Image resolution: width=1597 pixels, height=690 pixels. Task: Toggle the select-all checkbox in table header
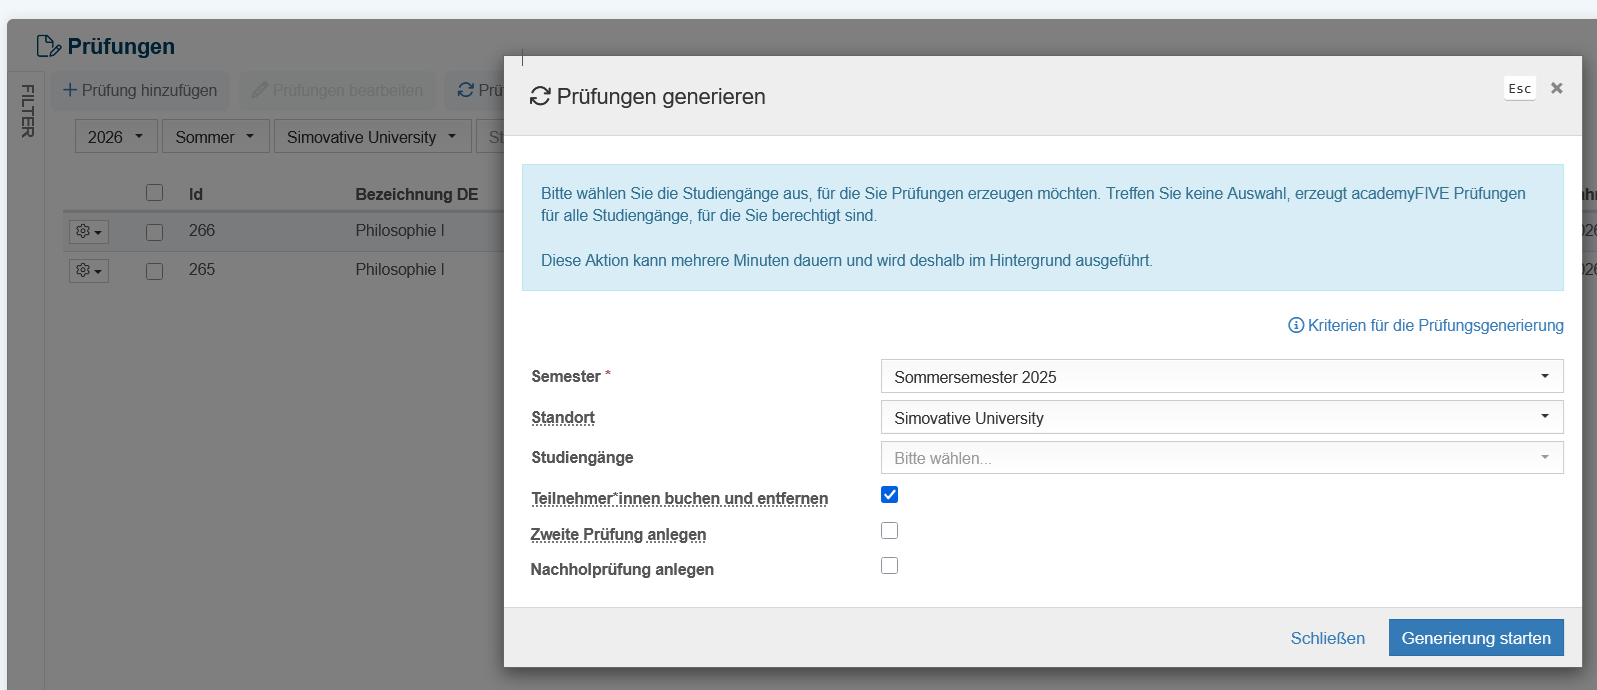(154, 193)
